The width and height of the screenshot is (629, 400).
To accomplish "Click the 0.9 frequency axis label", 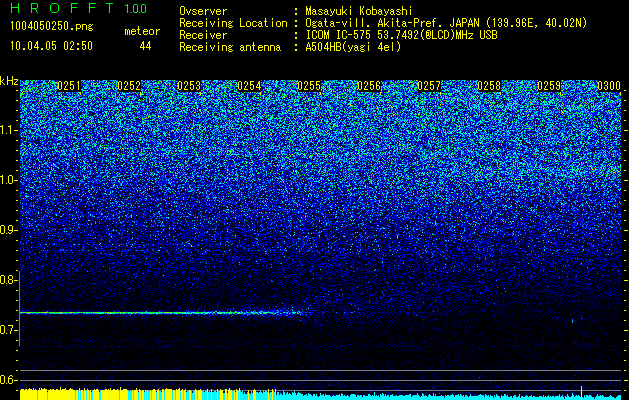I will coord(7,230).
